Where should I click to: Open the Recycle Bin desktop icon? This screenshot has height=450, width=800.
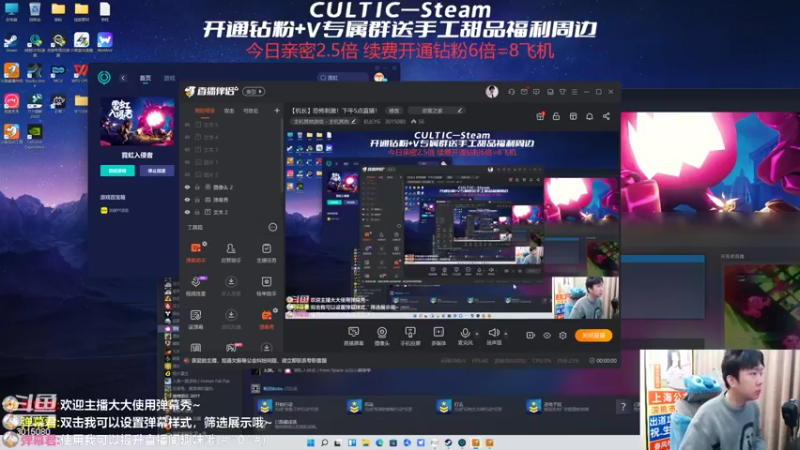click(35, 12)
